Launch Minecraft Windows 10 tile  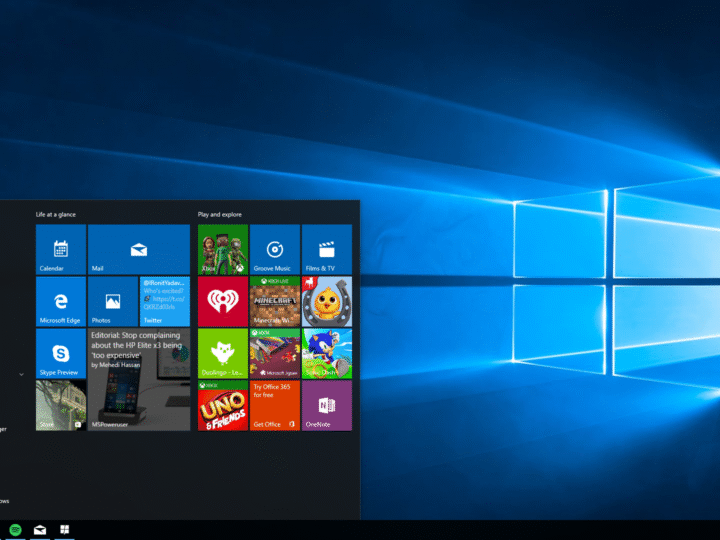pyautogui.click(x=275, y=301)
